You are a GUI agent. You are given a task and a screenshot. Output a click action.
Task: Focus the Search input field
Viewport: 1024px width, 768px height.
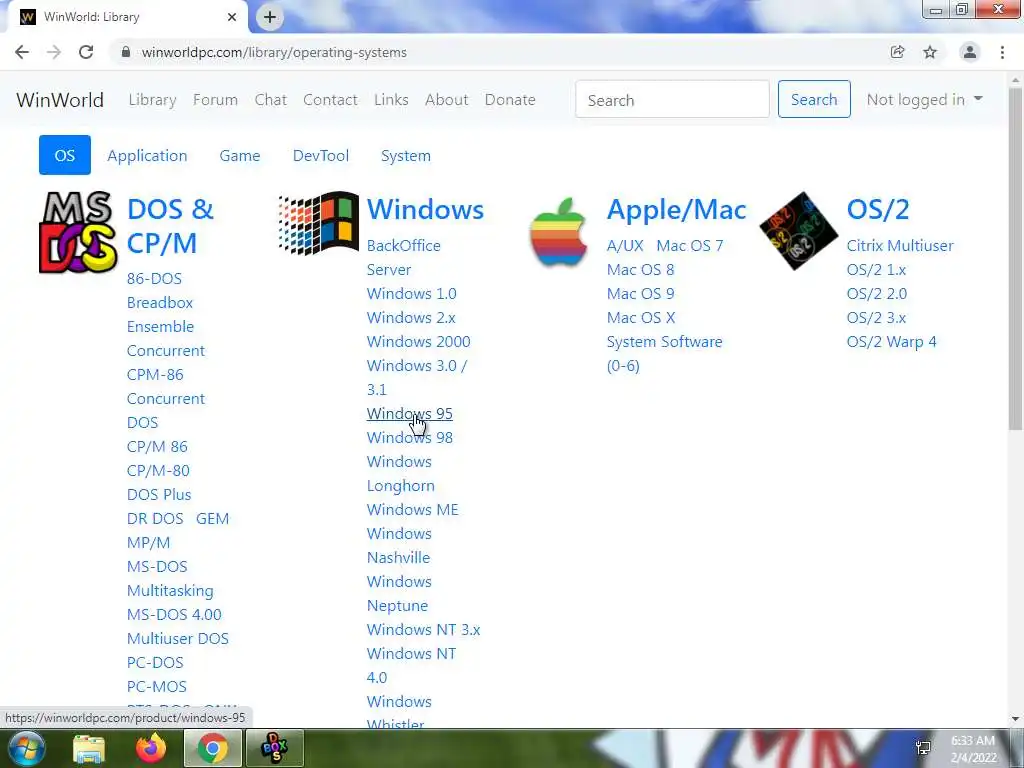pos(672,99)
